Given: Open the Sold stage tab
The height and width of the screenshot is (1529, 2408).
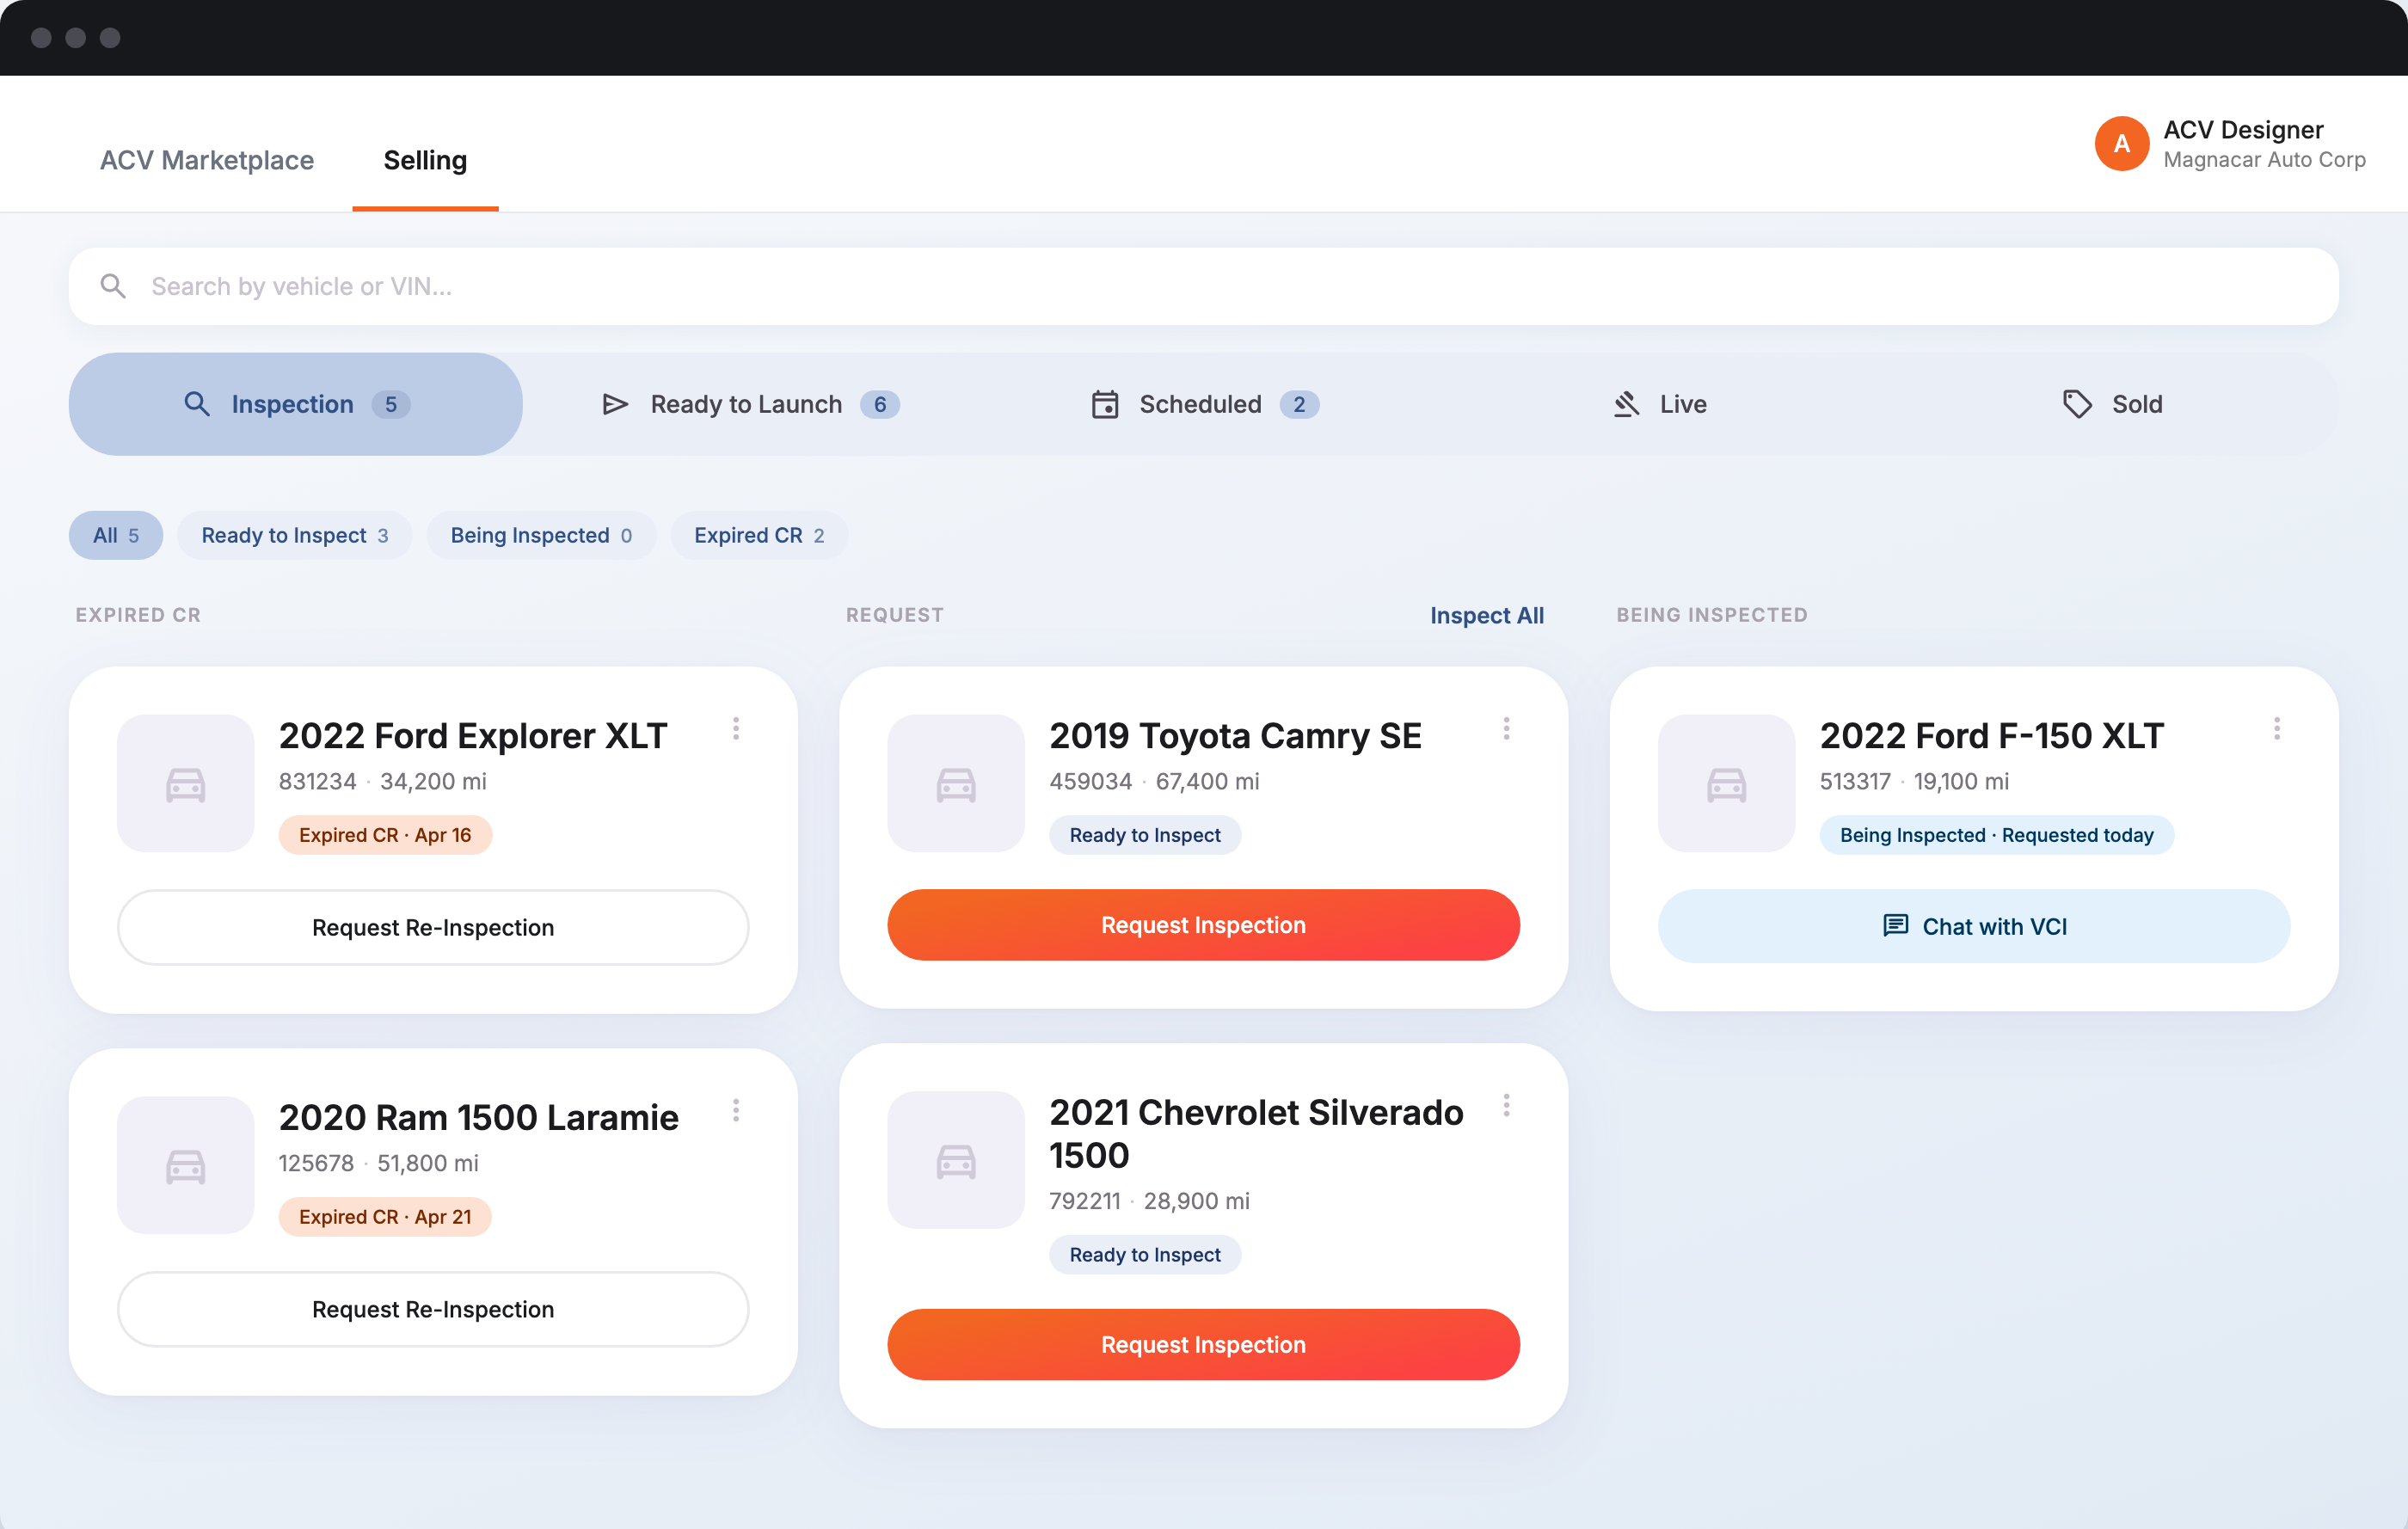Looking at the screenshot, I should [x=2112, y=404].
